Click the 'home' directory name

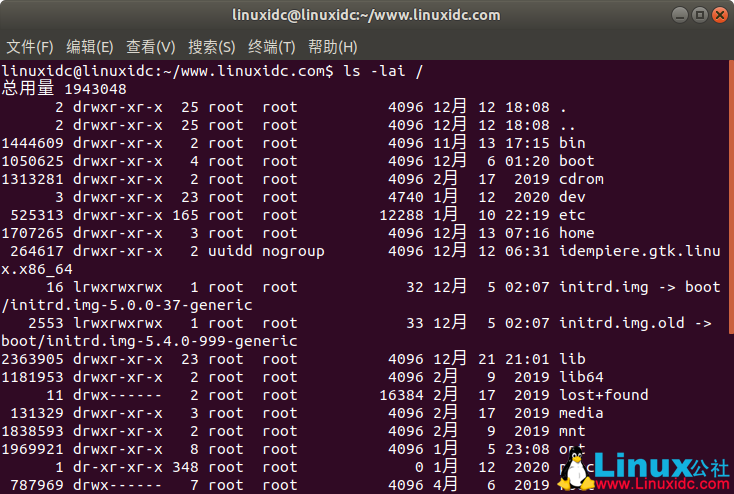[x=577, y=233]
